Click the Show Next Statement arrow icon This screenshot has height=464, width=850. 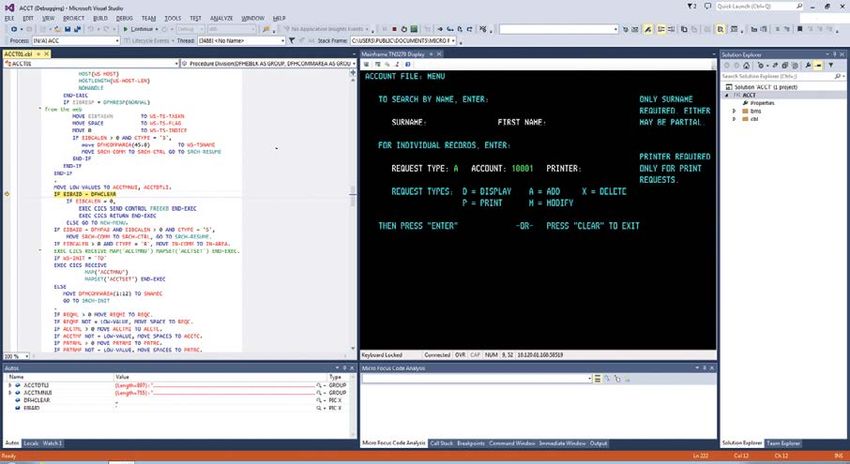coord(440,29)
